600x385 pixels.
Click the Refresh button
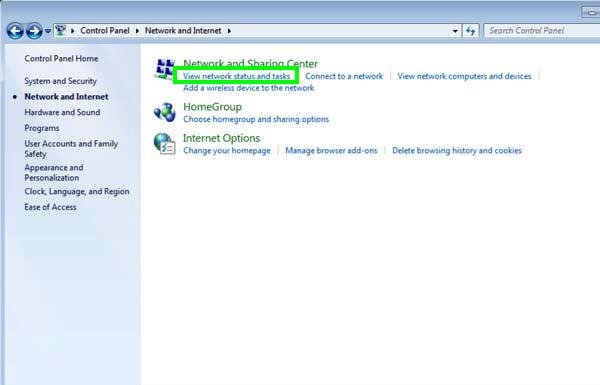471,31
